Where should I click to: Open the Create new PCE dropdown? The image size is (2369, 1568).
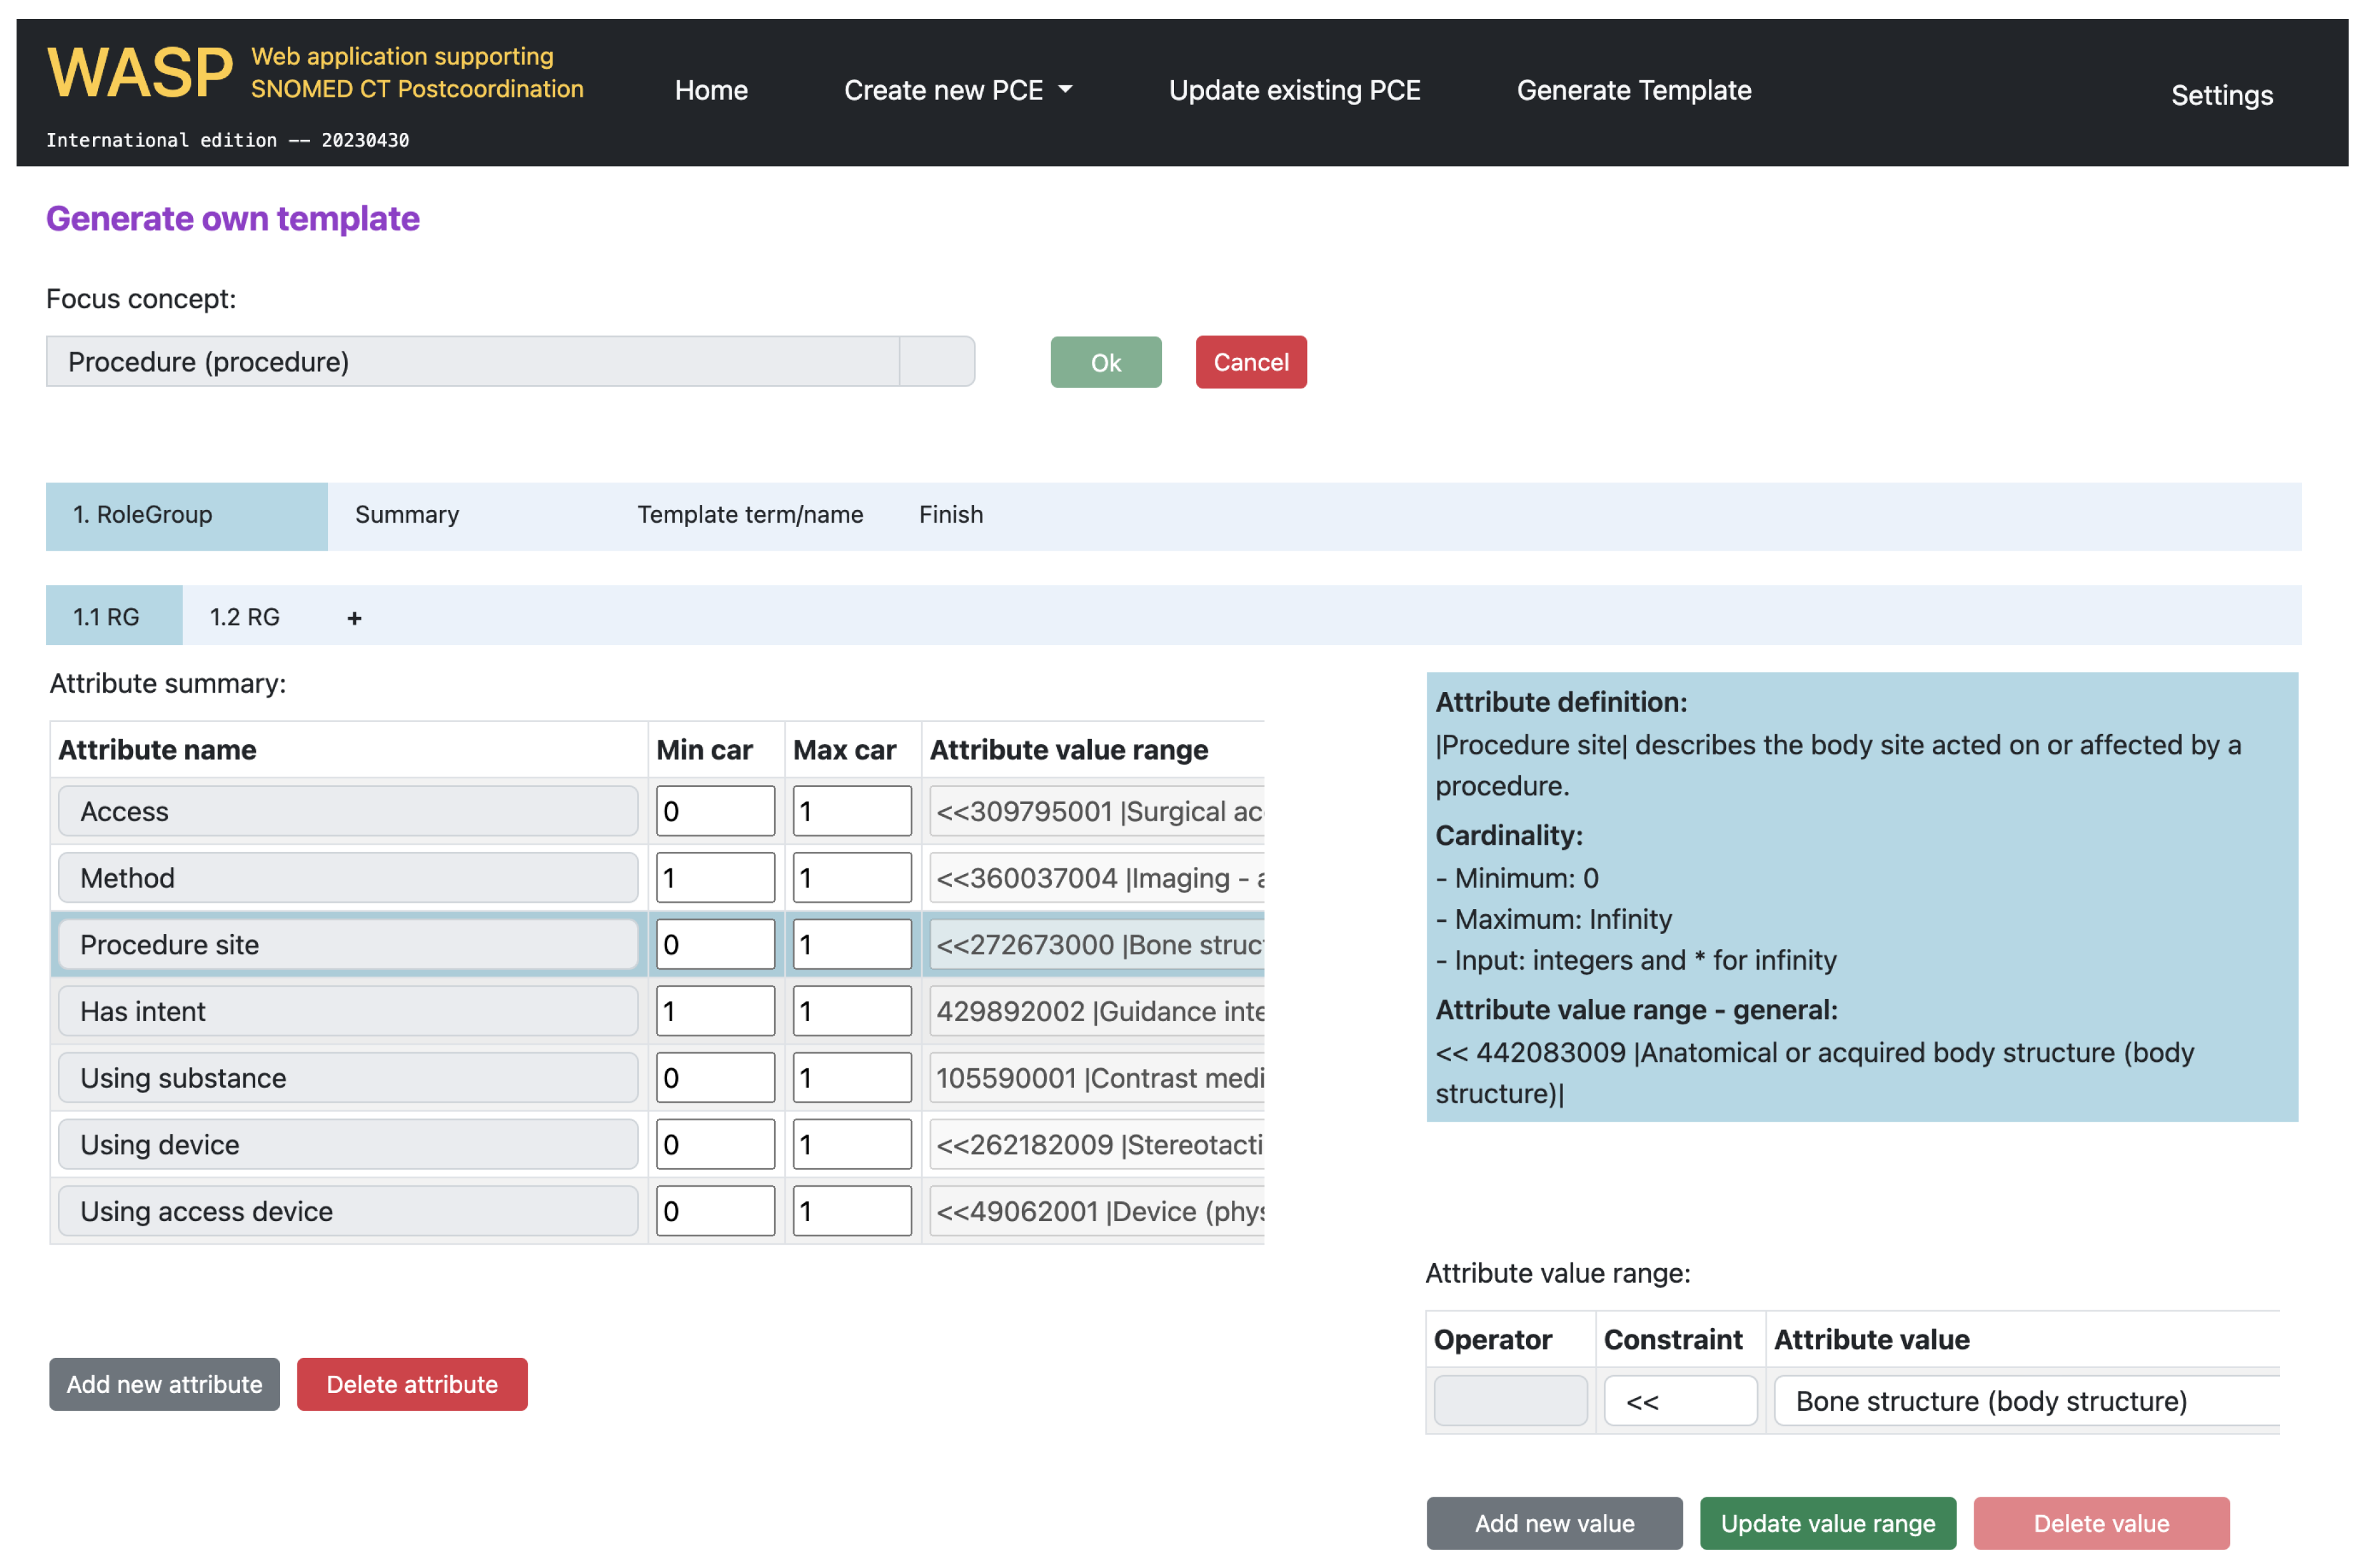pos(957,90)
